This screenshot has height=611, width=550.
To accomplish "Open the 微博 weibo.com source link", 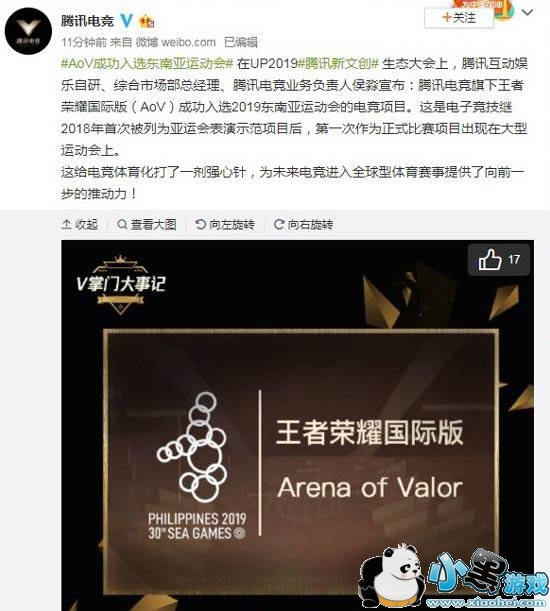I will 175,42.
